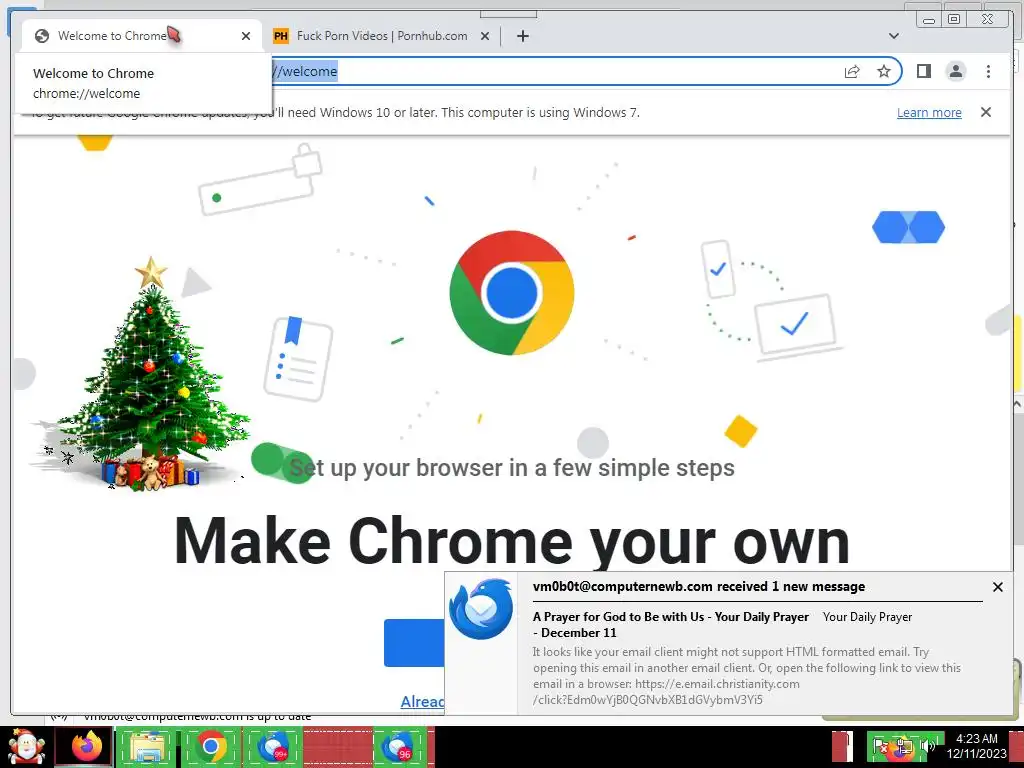
Task: Open the Learn more link about Windows updates
Action: [x=929, y=112]
